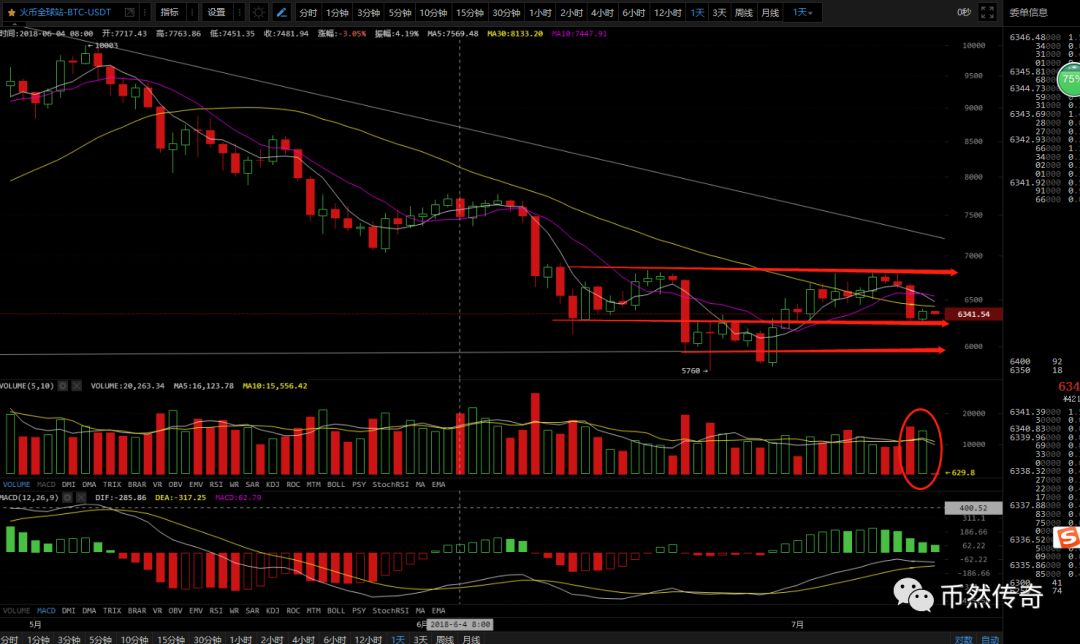
Task: Click the 火币全球站-BTC-USDT pair title
Action: [65, 12]
